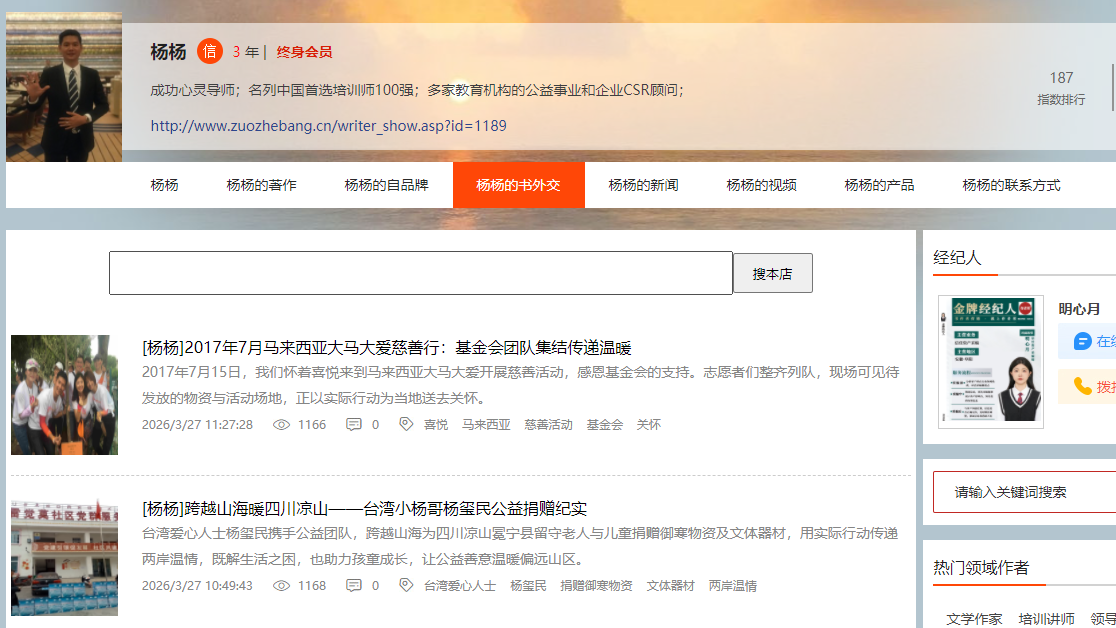Click the orange phone icon
1116x628 pixels.
point(1082,386)
